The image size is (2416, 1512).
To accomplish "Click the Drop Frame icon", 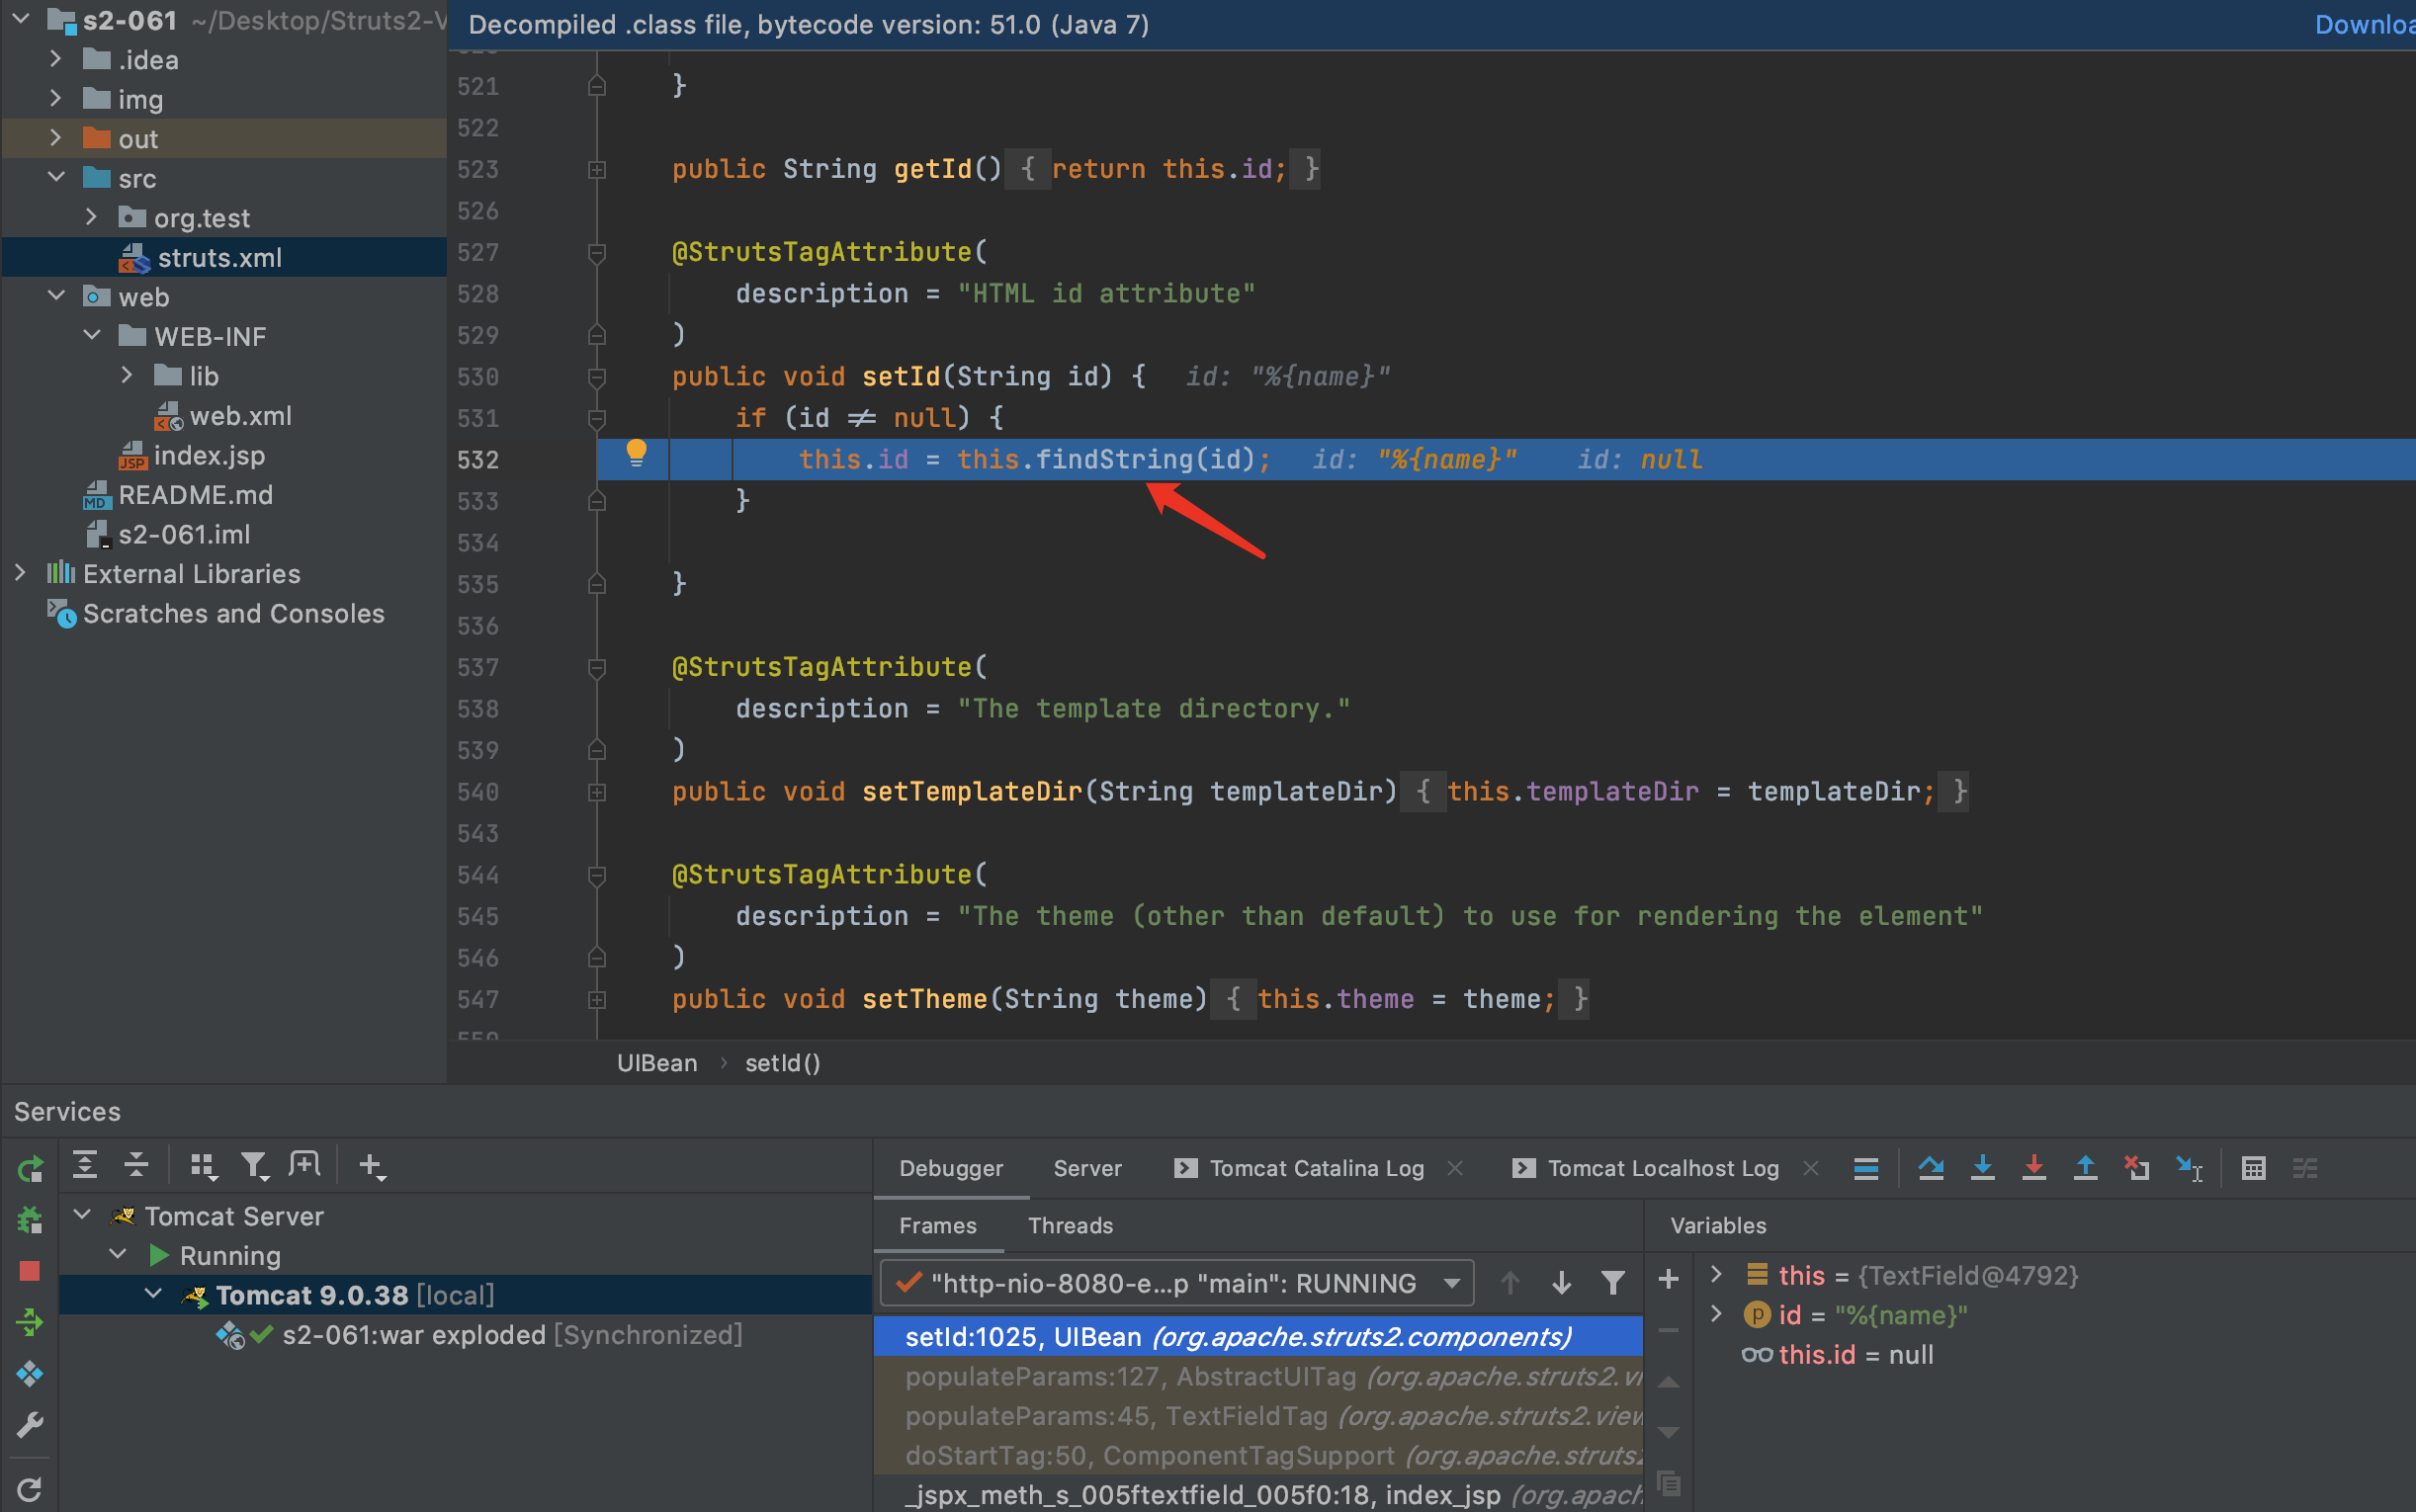I will pos(2137,1168).
